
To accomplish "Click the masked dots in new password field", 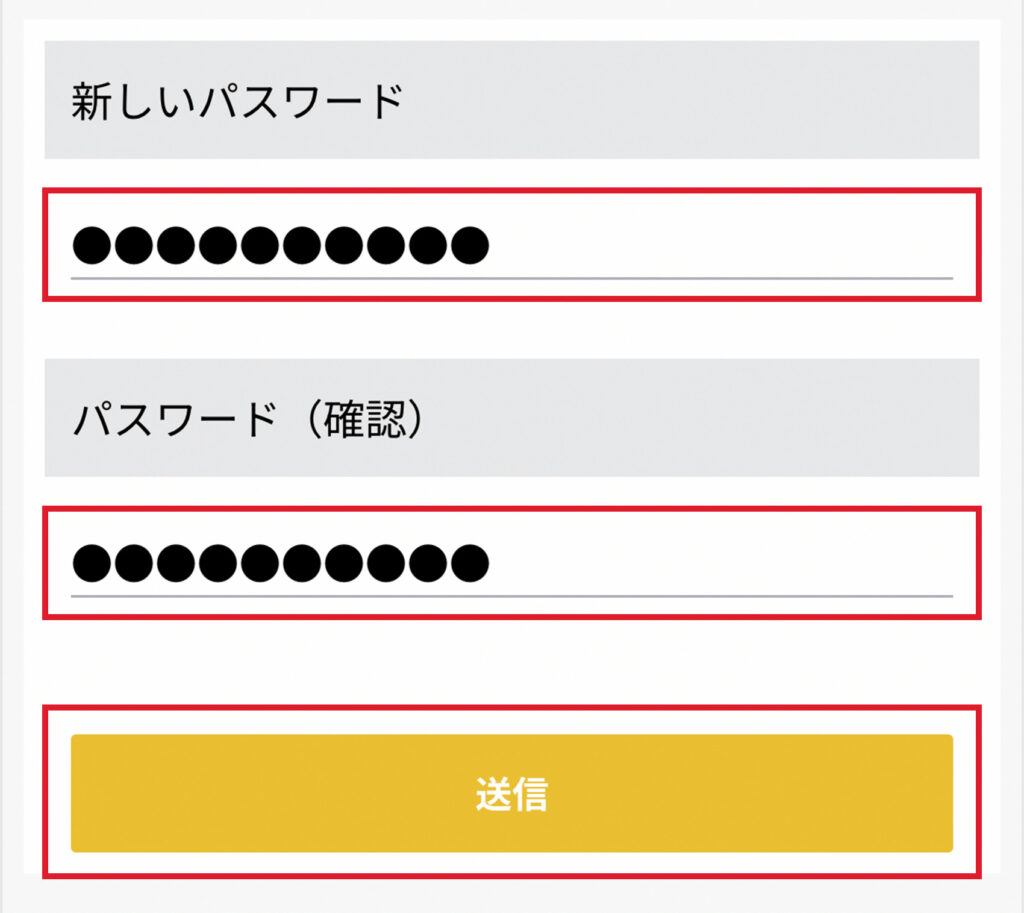I will pyautogui.click(x=280, y=245).
